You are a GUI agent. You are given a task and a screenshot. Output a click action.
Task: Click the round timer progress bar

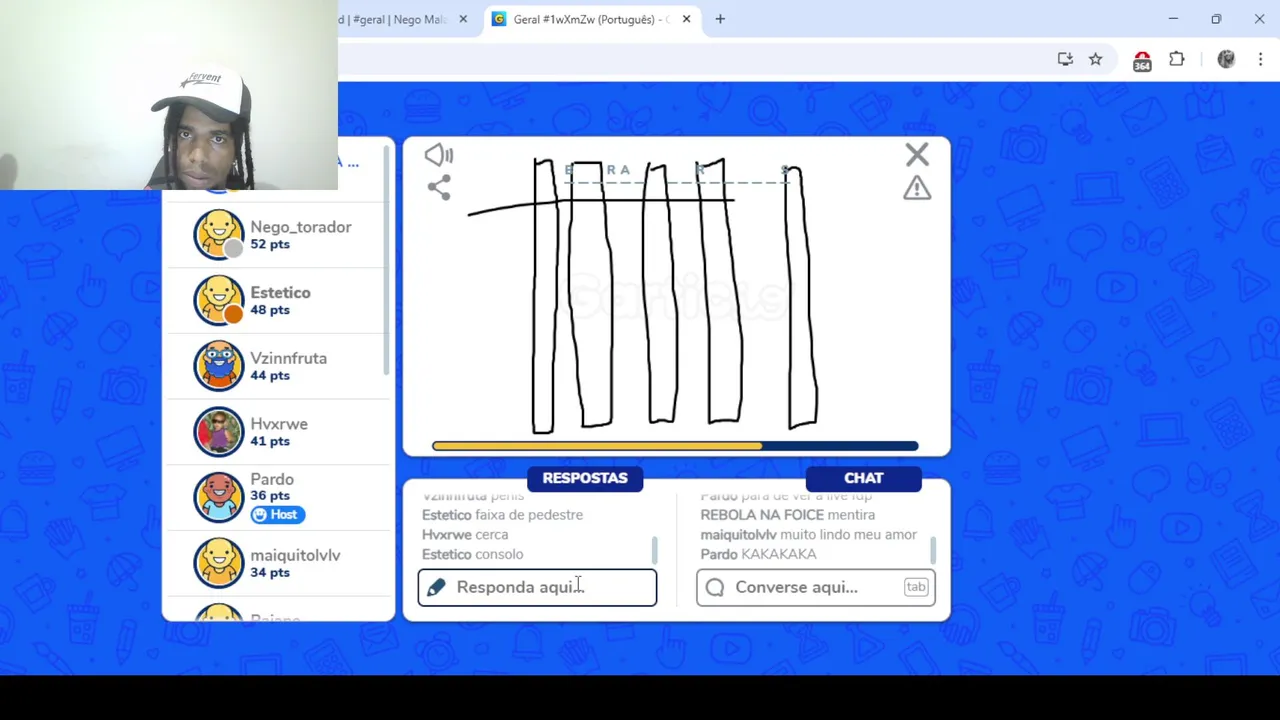point(675,446)
